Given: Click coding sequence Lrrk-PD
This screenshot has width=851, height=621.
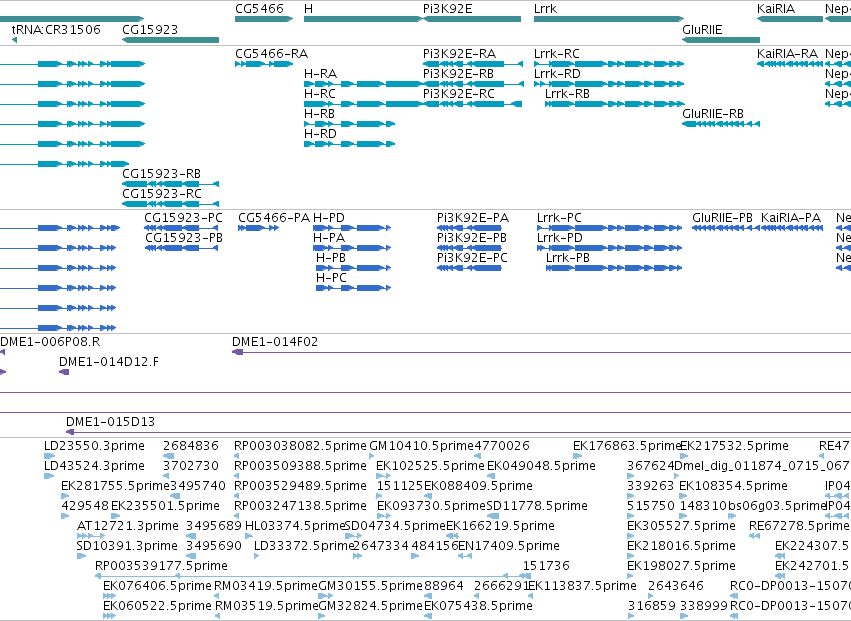Looking at the screenshot, I should click(609, 248).
